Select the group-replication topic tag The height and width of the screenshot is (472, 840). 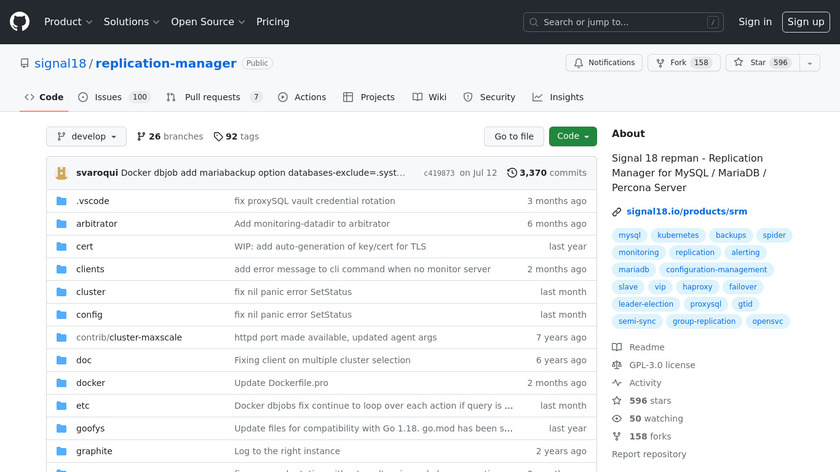(x=704, y=321)
